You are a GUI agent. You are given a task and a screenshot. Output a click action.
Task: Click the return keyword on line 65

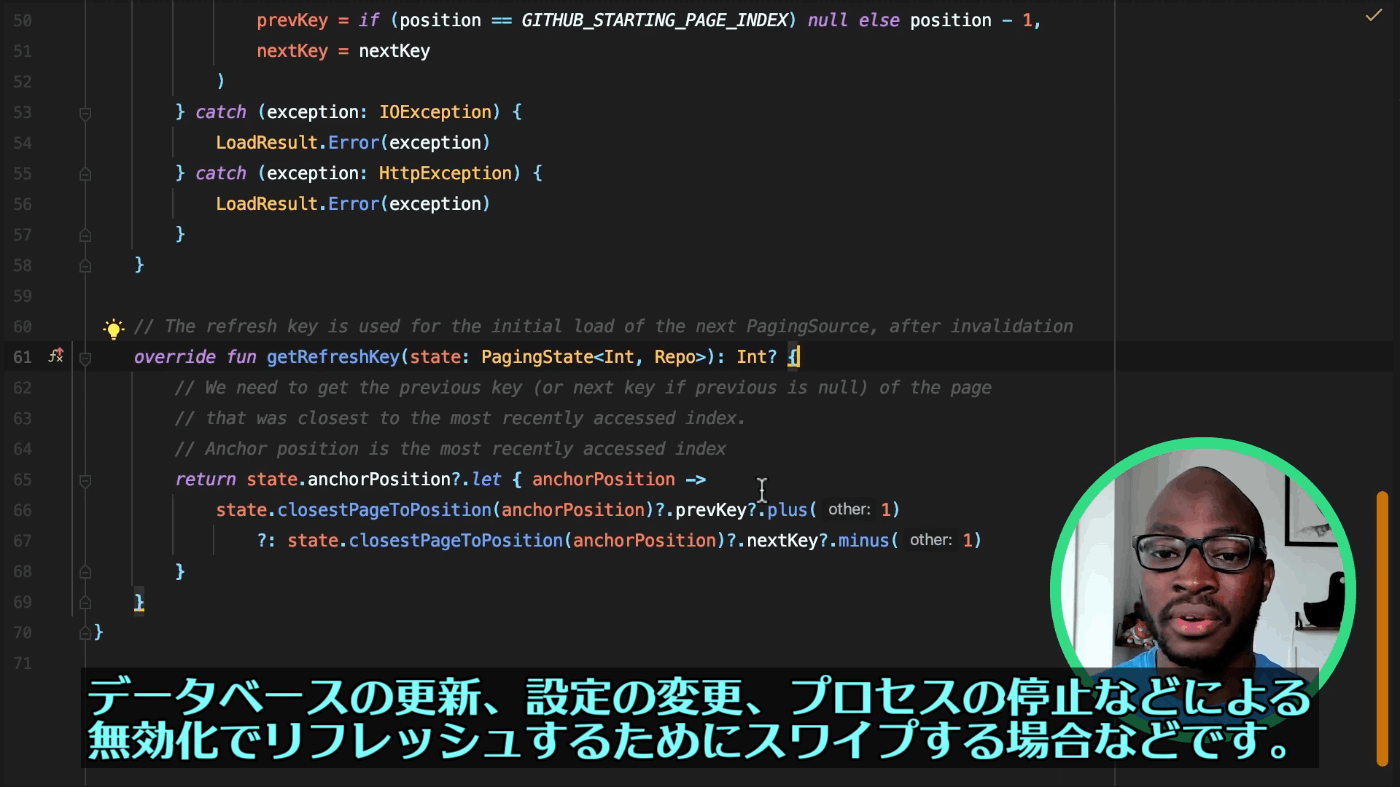(x=206, y=479)
